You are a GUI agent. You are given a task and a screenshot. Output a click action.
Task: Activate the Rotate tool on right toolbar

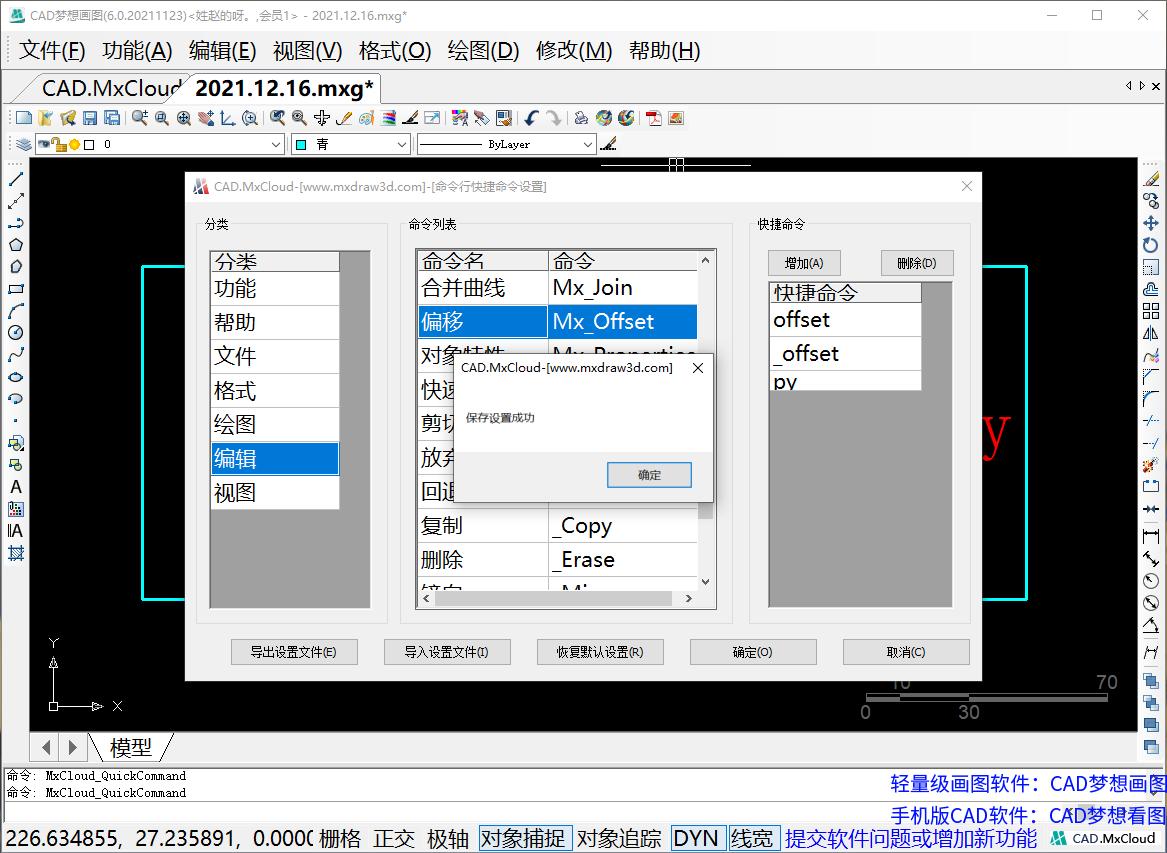point(1151,245)
